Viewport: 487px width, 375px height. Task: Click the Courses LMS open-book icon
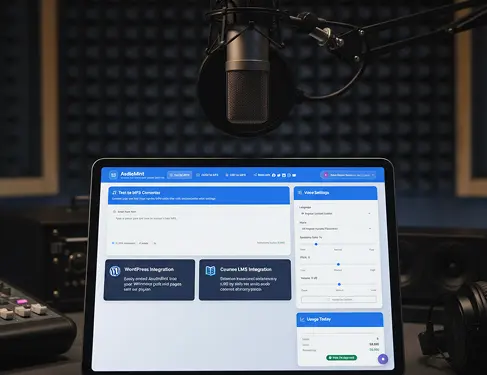210,271
